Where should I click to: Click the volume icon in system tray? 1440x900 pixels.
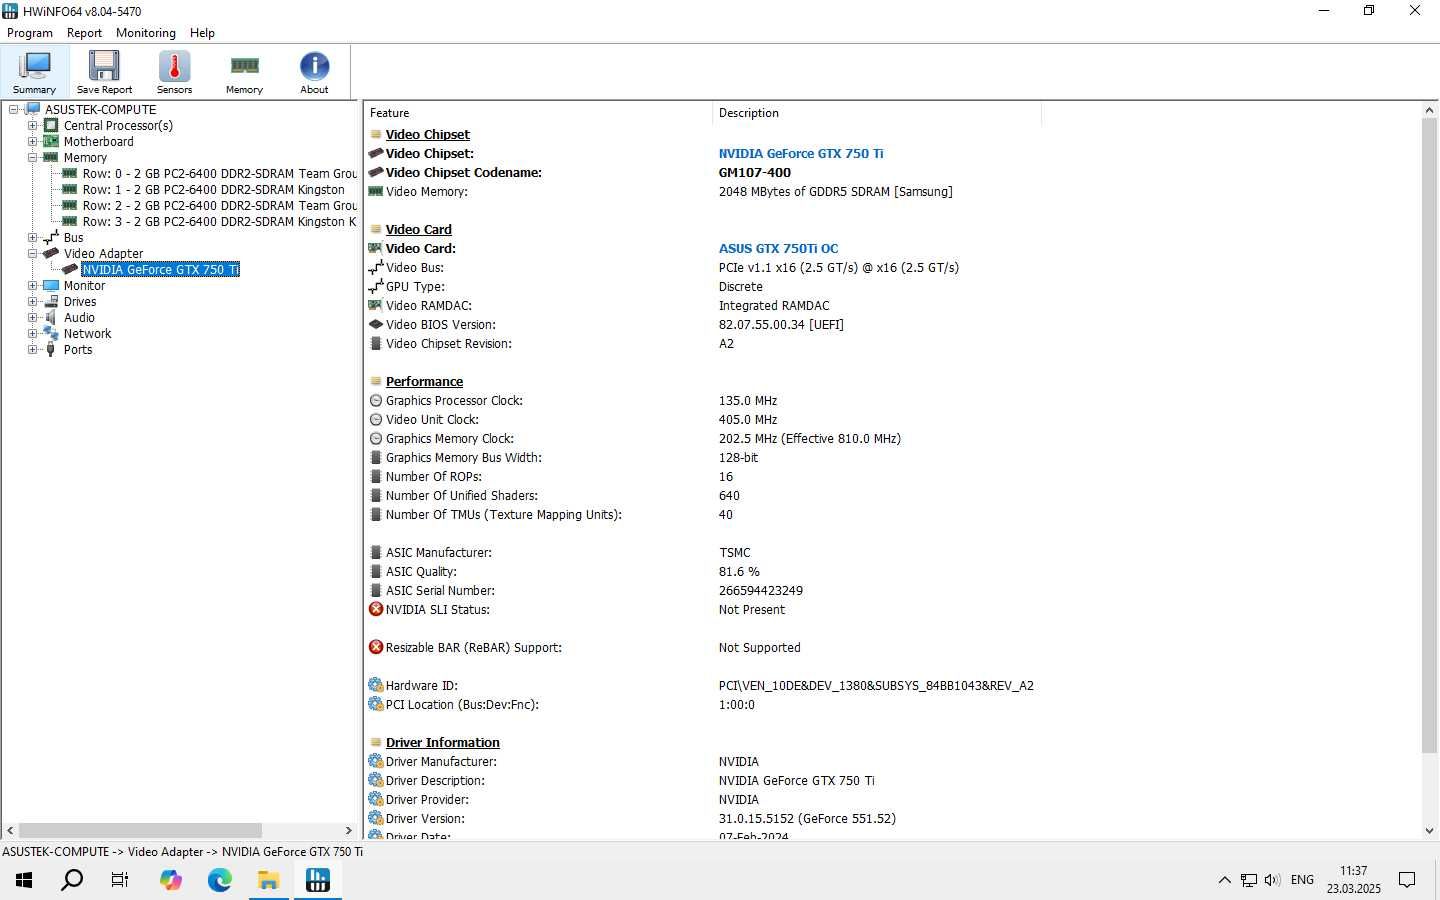pyautogui.click(x=1272, y=880)
